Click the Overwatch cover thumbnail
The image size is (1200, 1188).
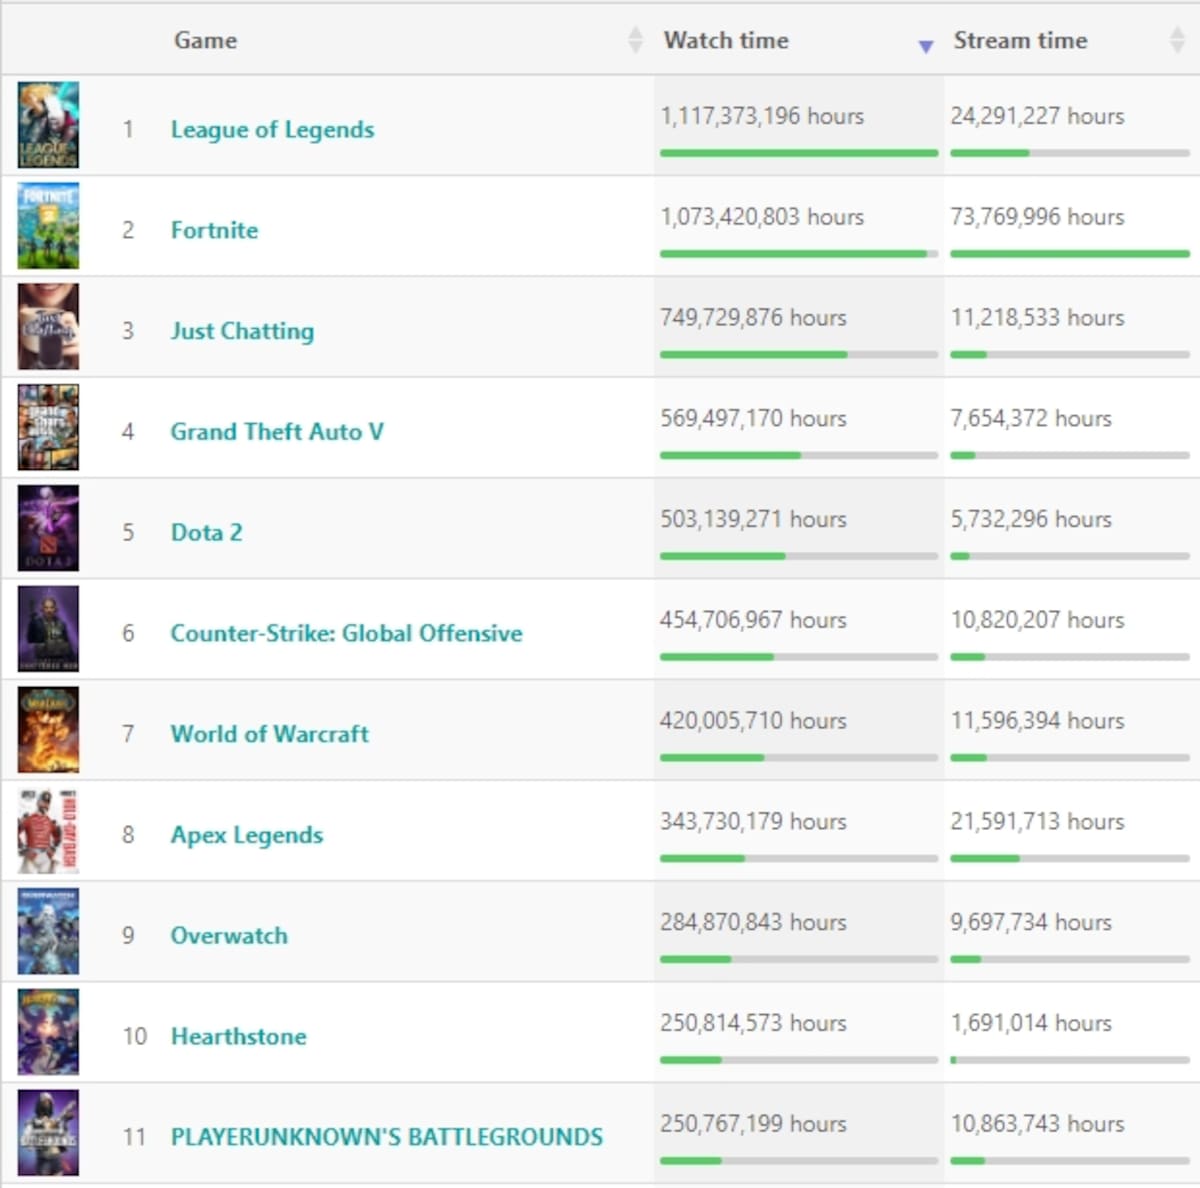click(48, 931)
